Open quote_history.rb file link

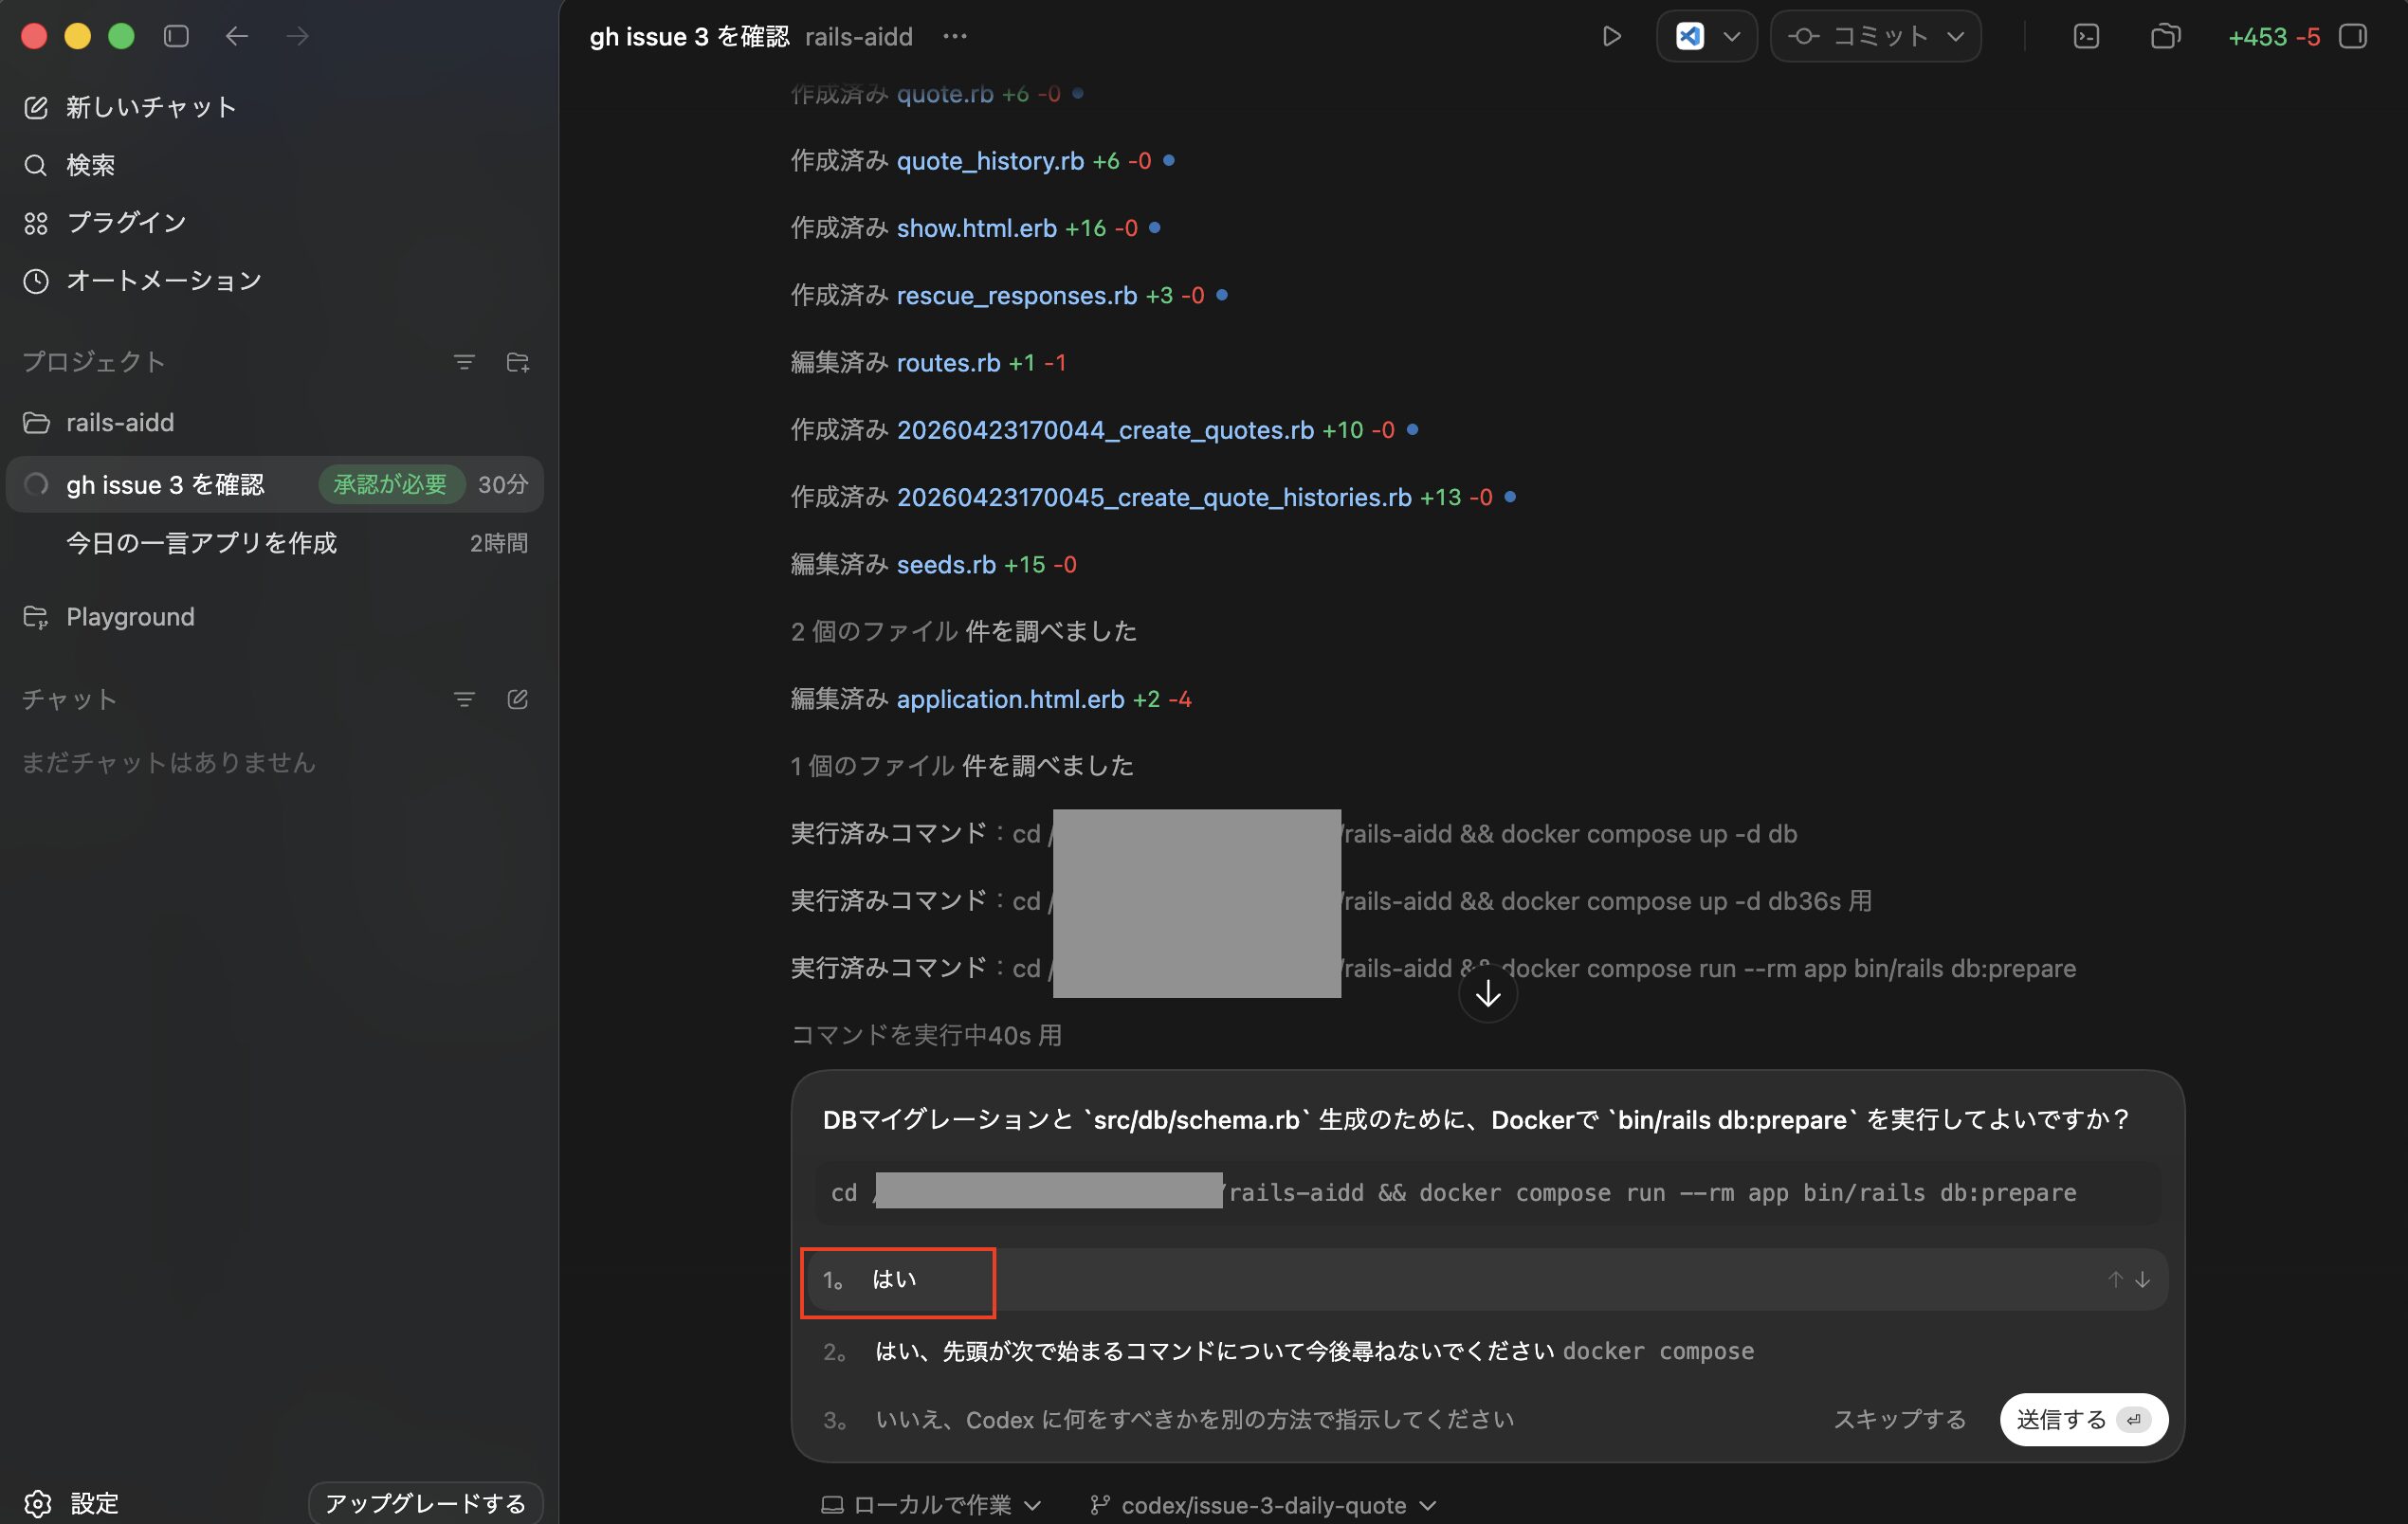pyautogui.click(x=989, y=161)
